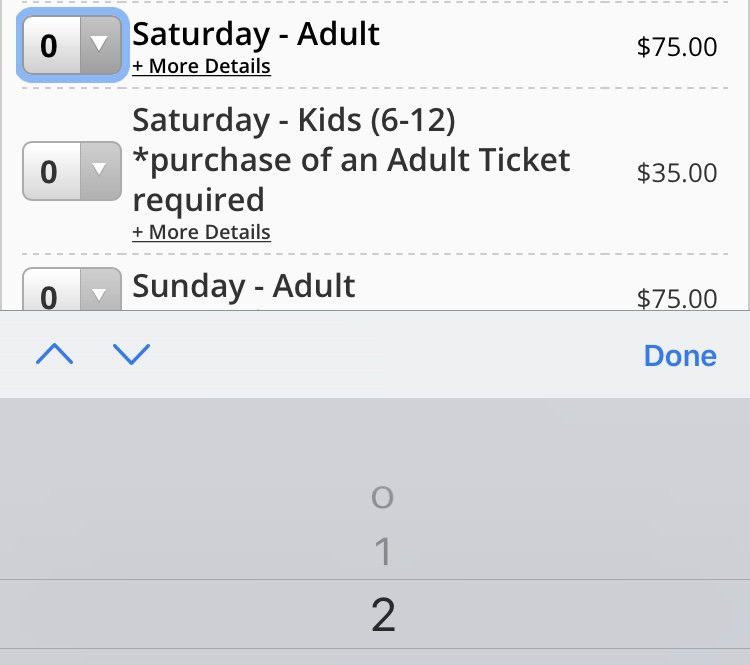Open the Saturday - Adult quantity selector
The height and width of the screenshot is (665, 750).
(71, 45)
